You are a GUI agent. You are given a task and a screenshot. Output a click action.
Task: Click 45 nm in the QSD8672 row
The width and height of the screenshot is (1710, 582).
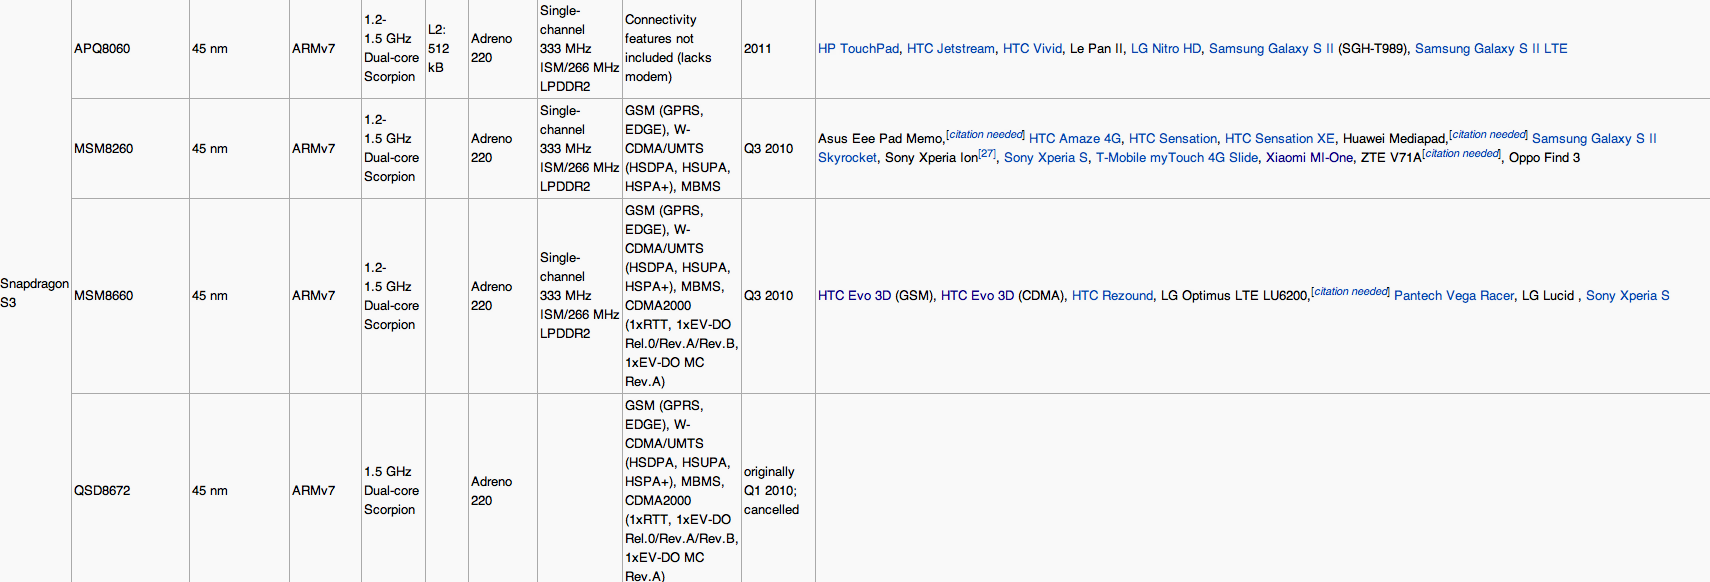210,491
